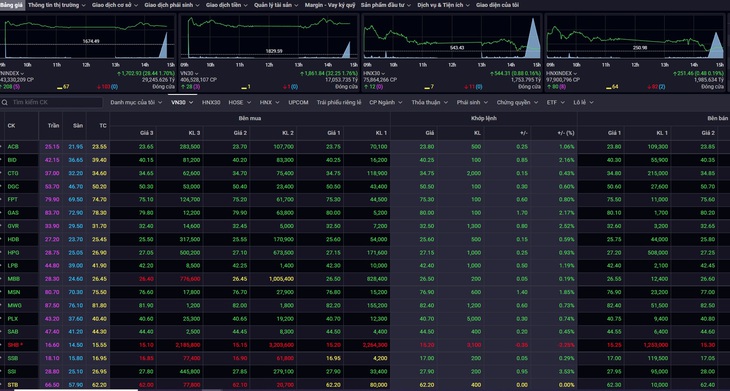Click the search magnifier icon
Screen dimensions: 730x391
[4, 102]
